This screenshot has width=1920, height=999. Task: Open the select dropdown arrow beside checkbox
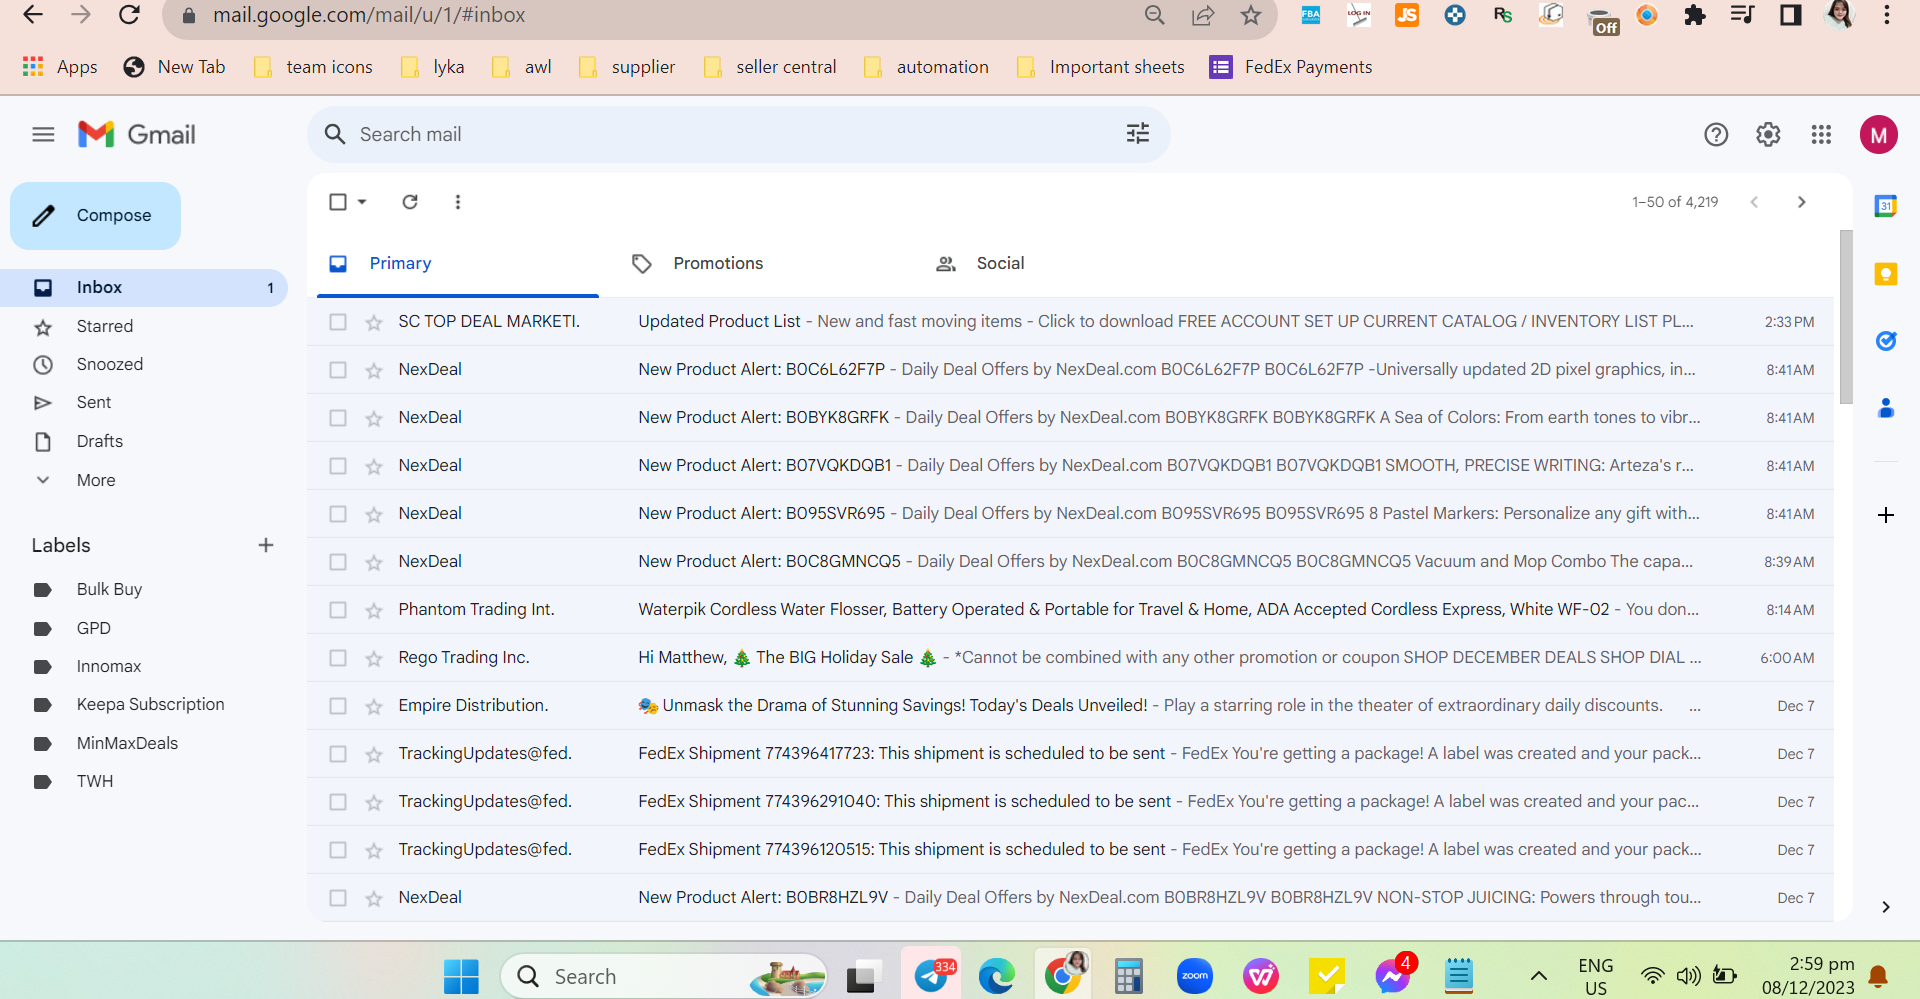(362, 202)
